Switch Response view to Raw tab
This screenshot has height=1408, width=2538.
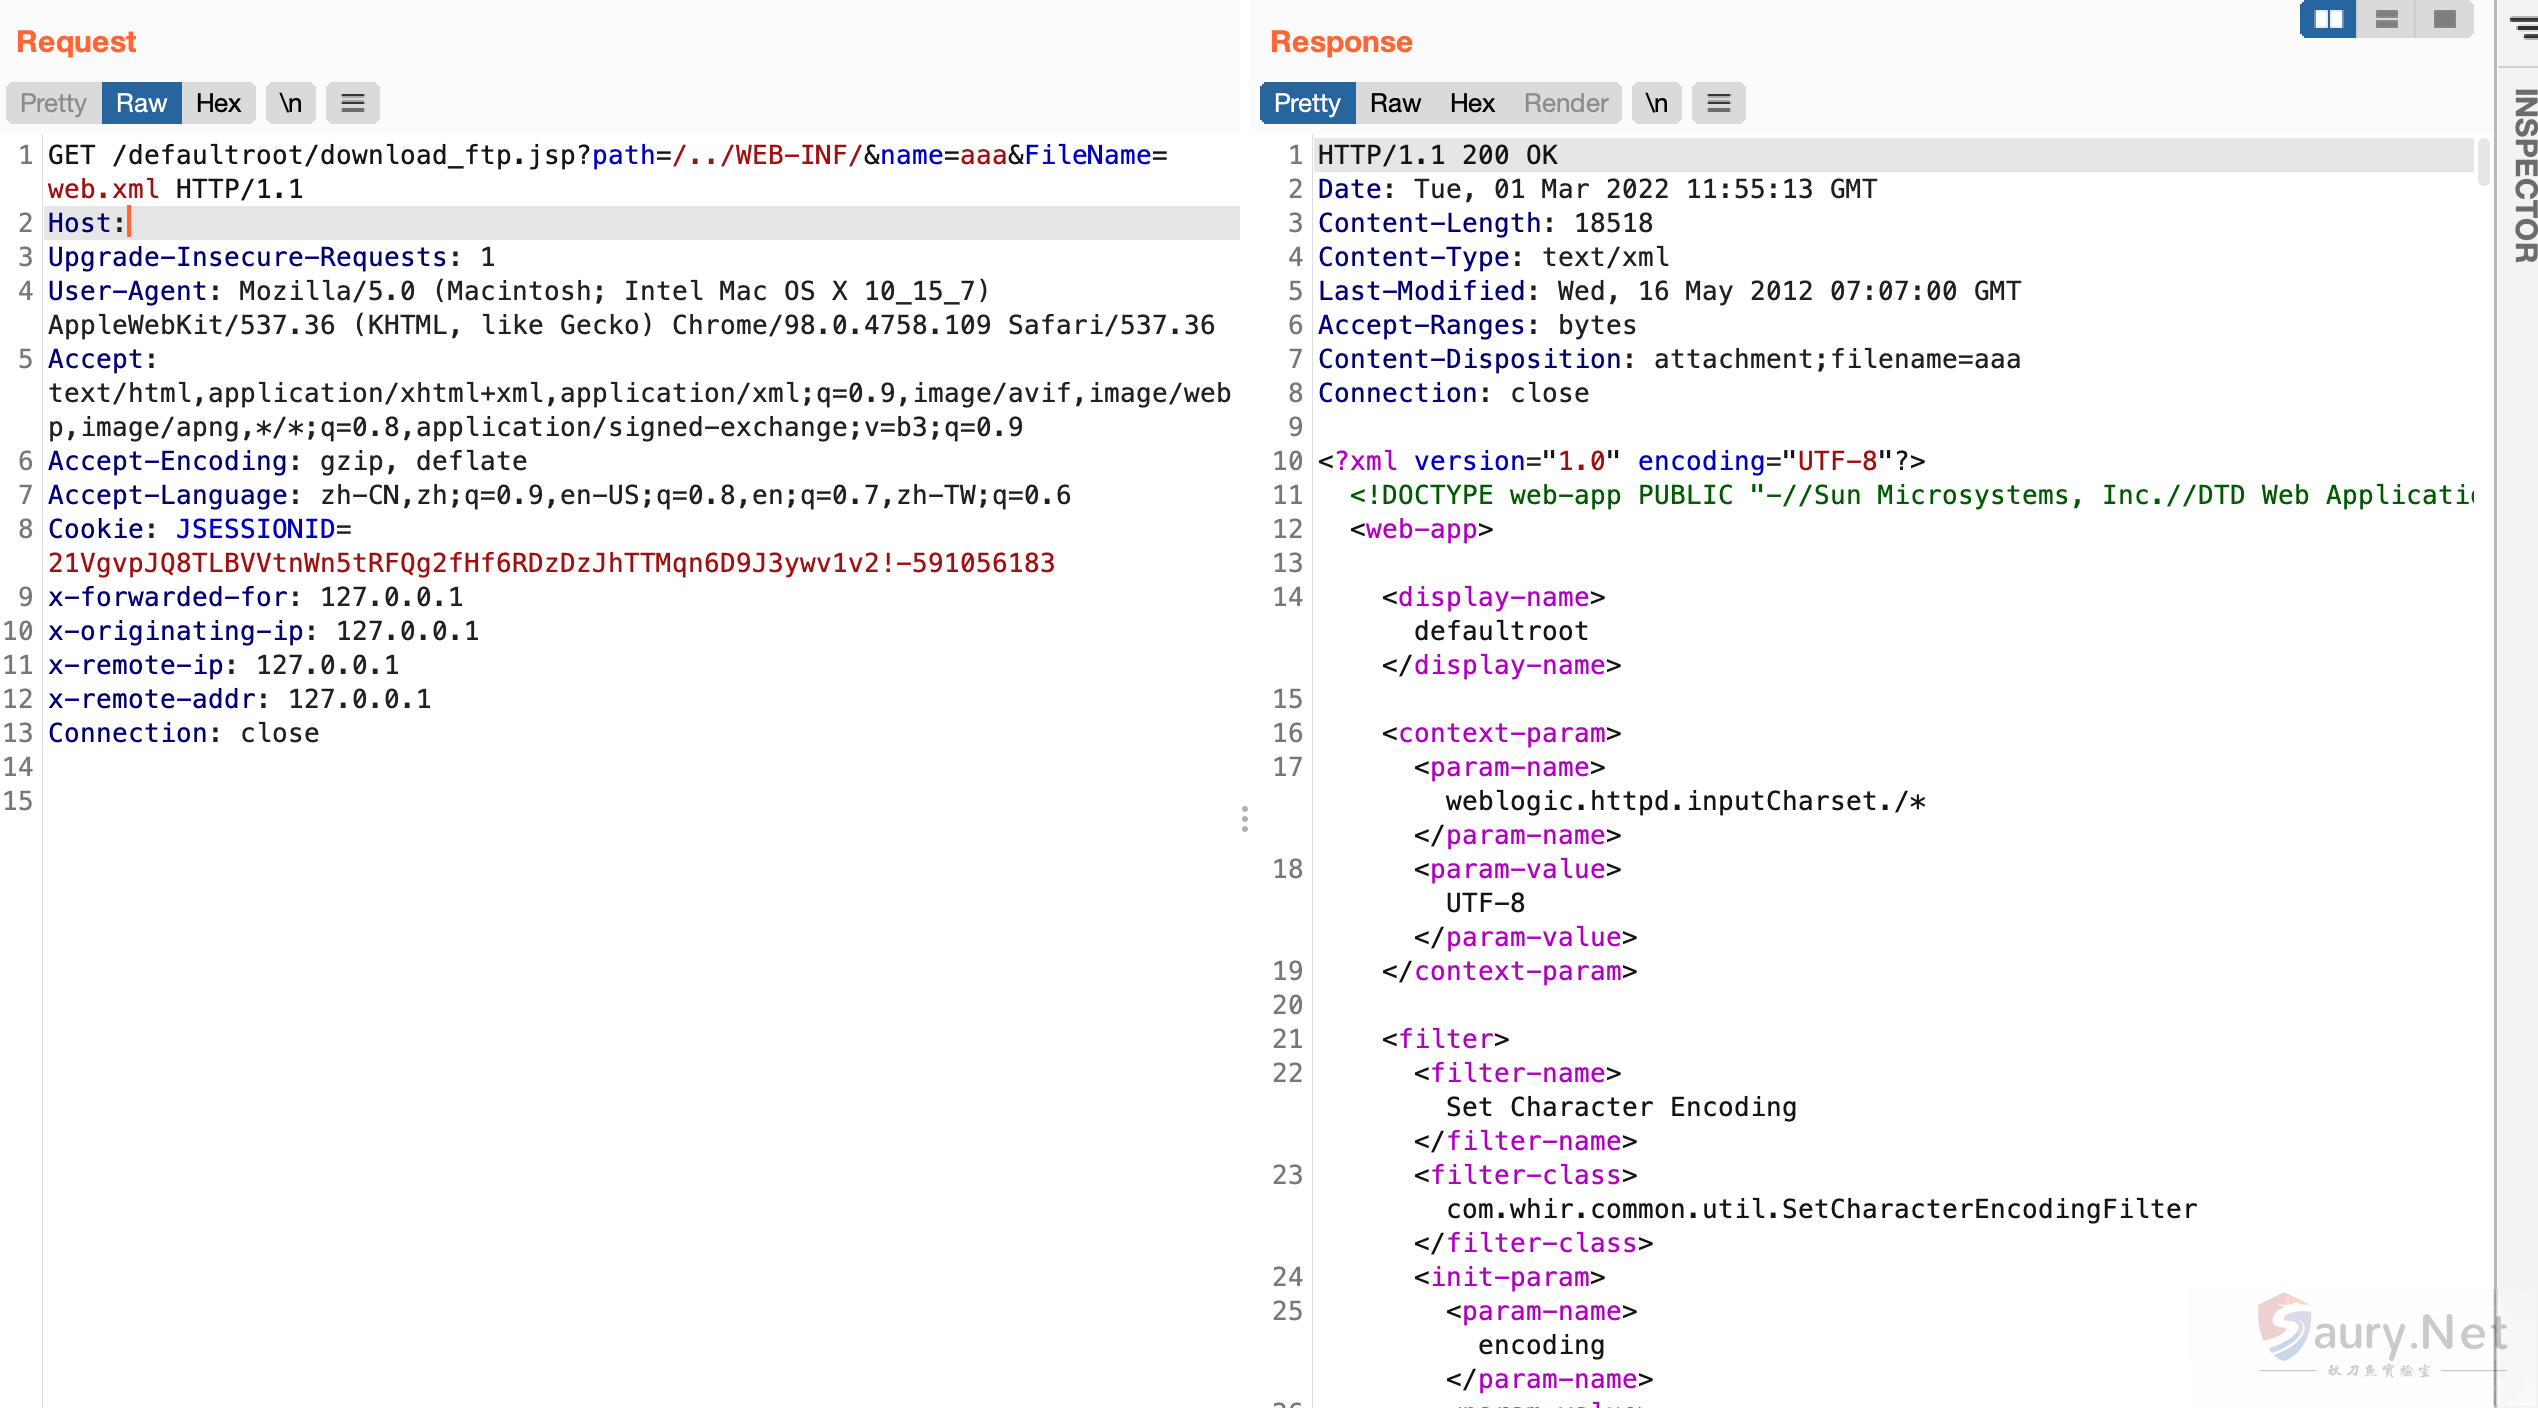point(1394,103)
